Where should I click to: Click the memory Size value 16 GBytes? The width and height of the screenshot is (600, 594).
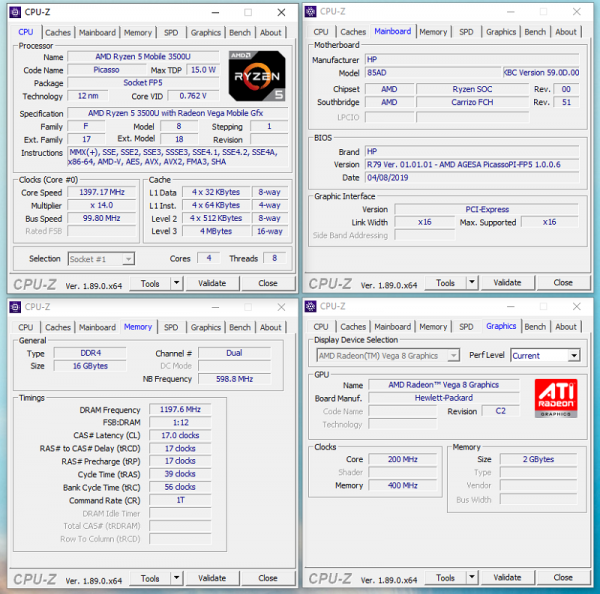pos(90,366)
